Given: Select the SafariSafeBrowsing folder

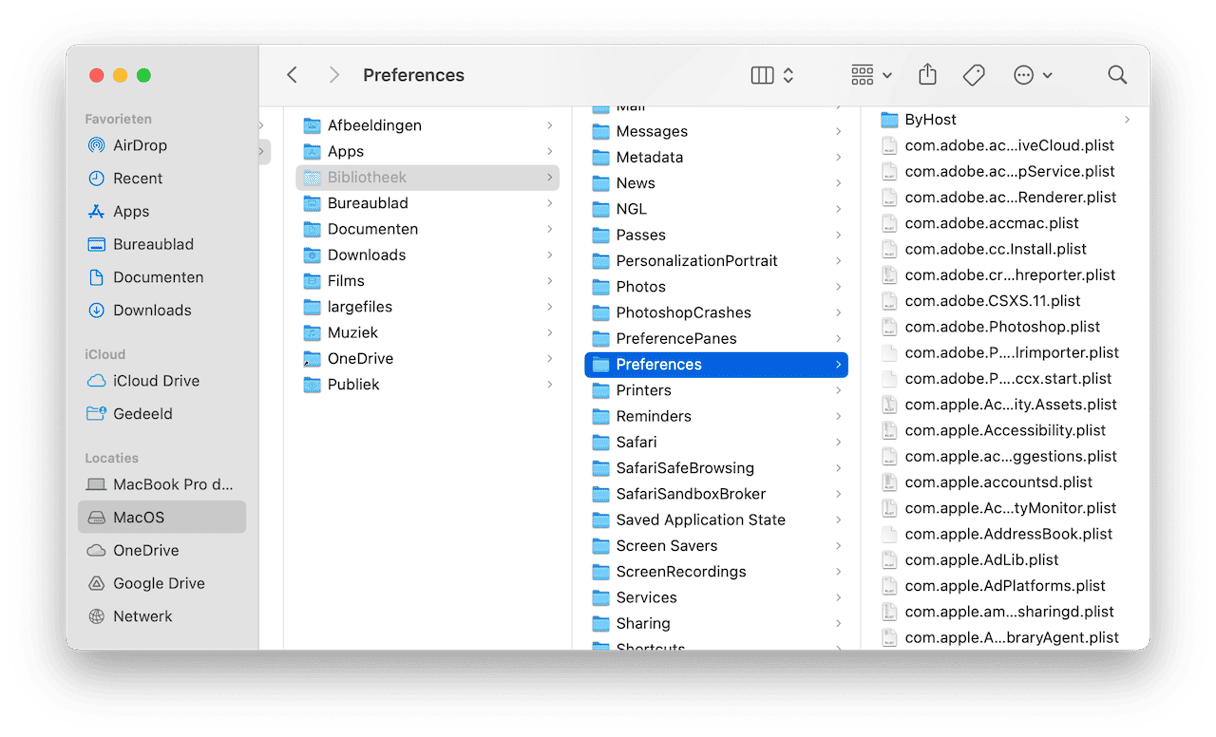Looking at the screenshot, I should (x=716, y=469).
